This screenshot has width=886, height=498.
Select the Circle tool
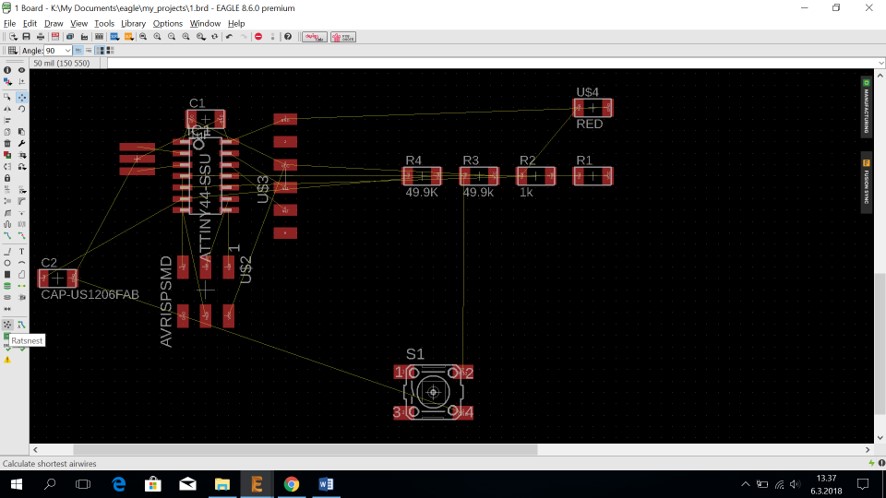[7, 263]
